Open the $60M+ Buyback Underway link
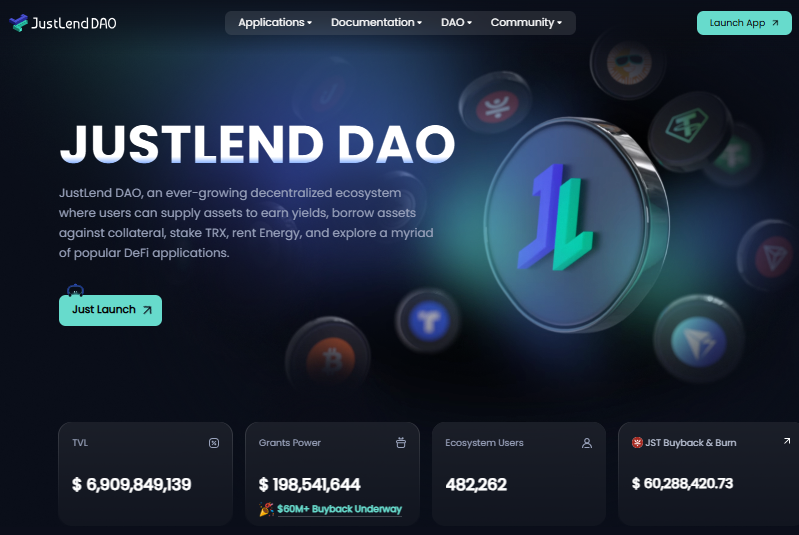799x535 pixels. coord(339,509)
